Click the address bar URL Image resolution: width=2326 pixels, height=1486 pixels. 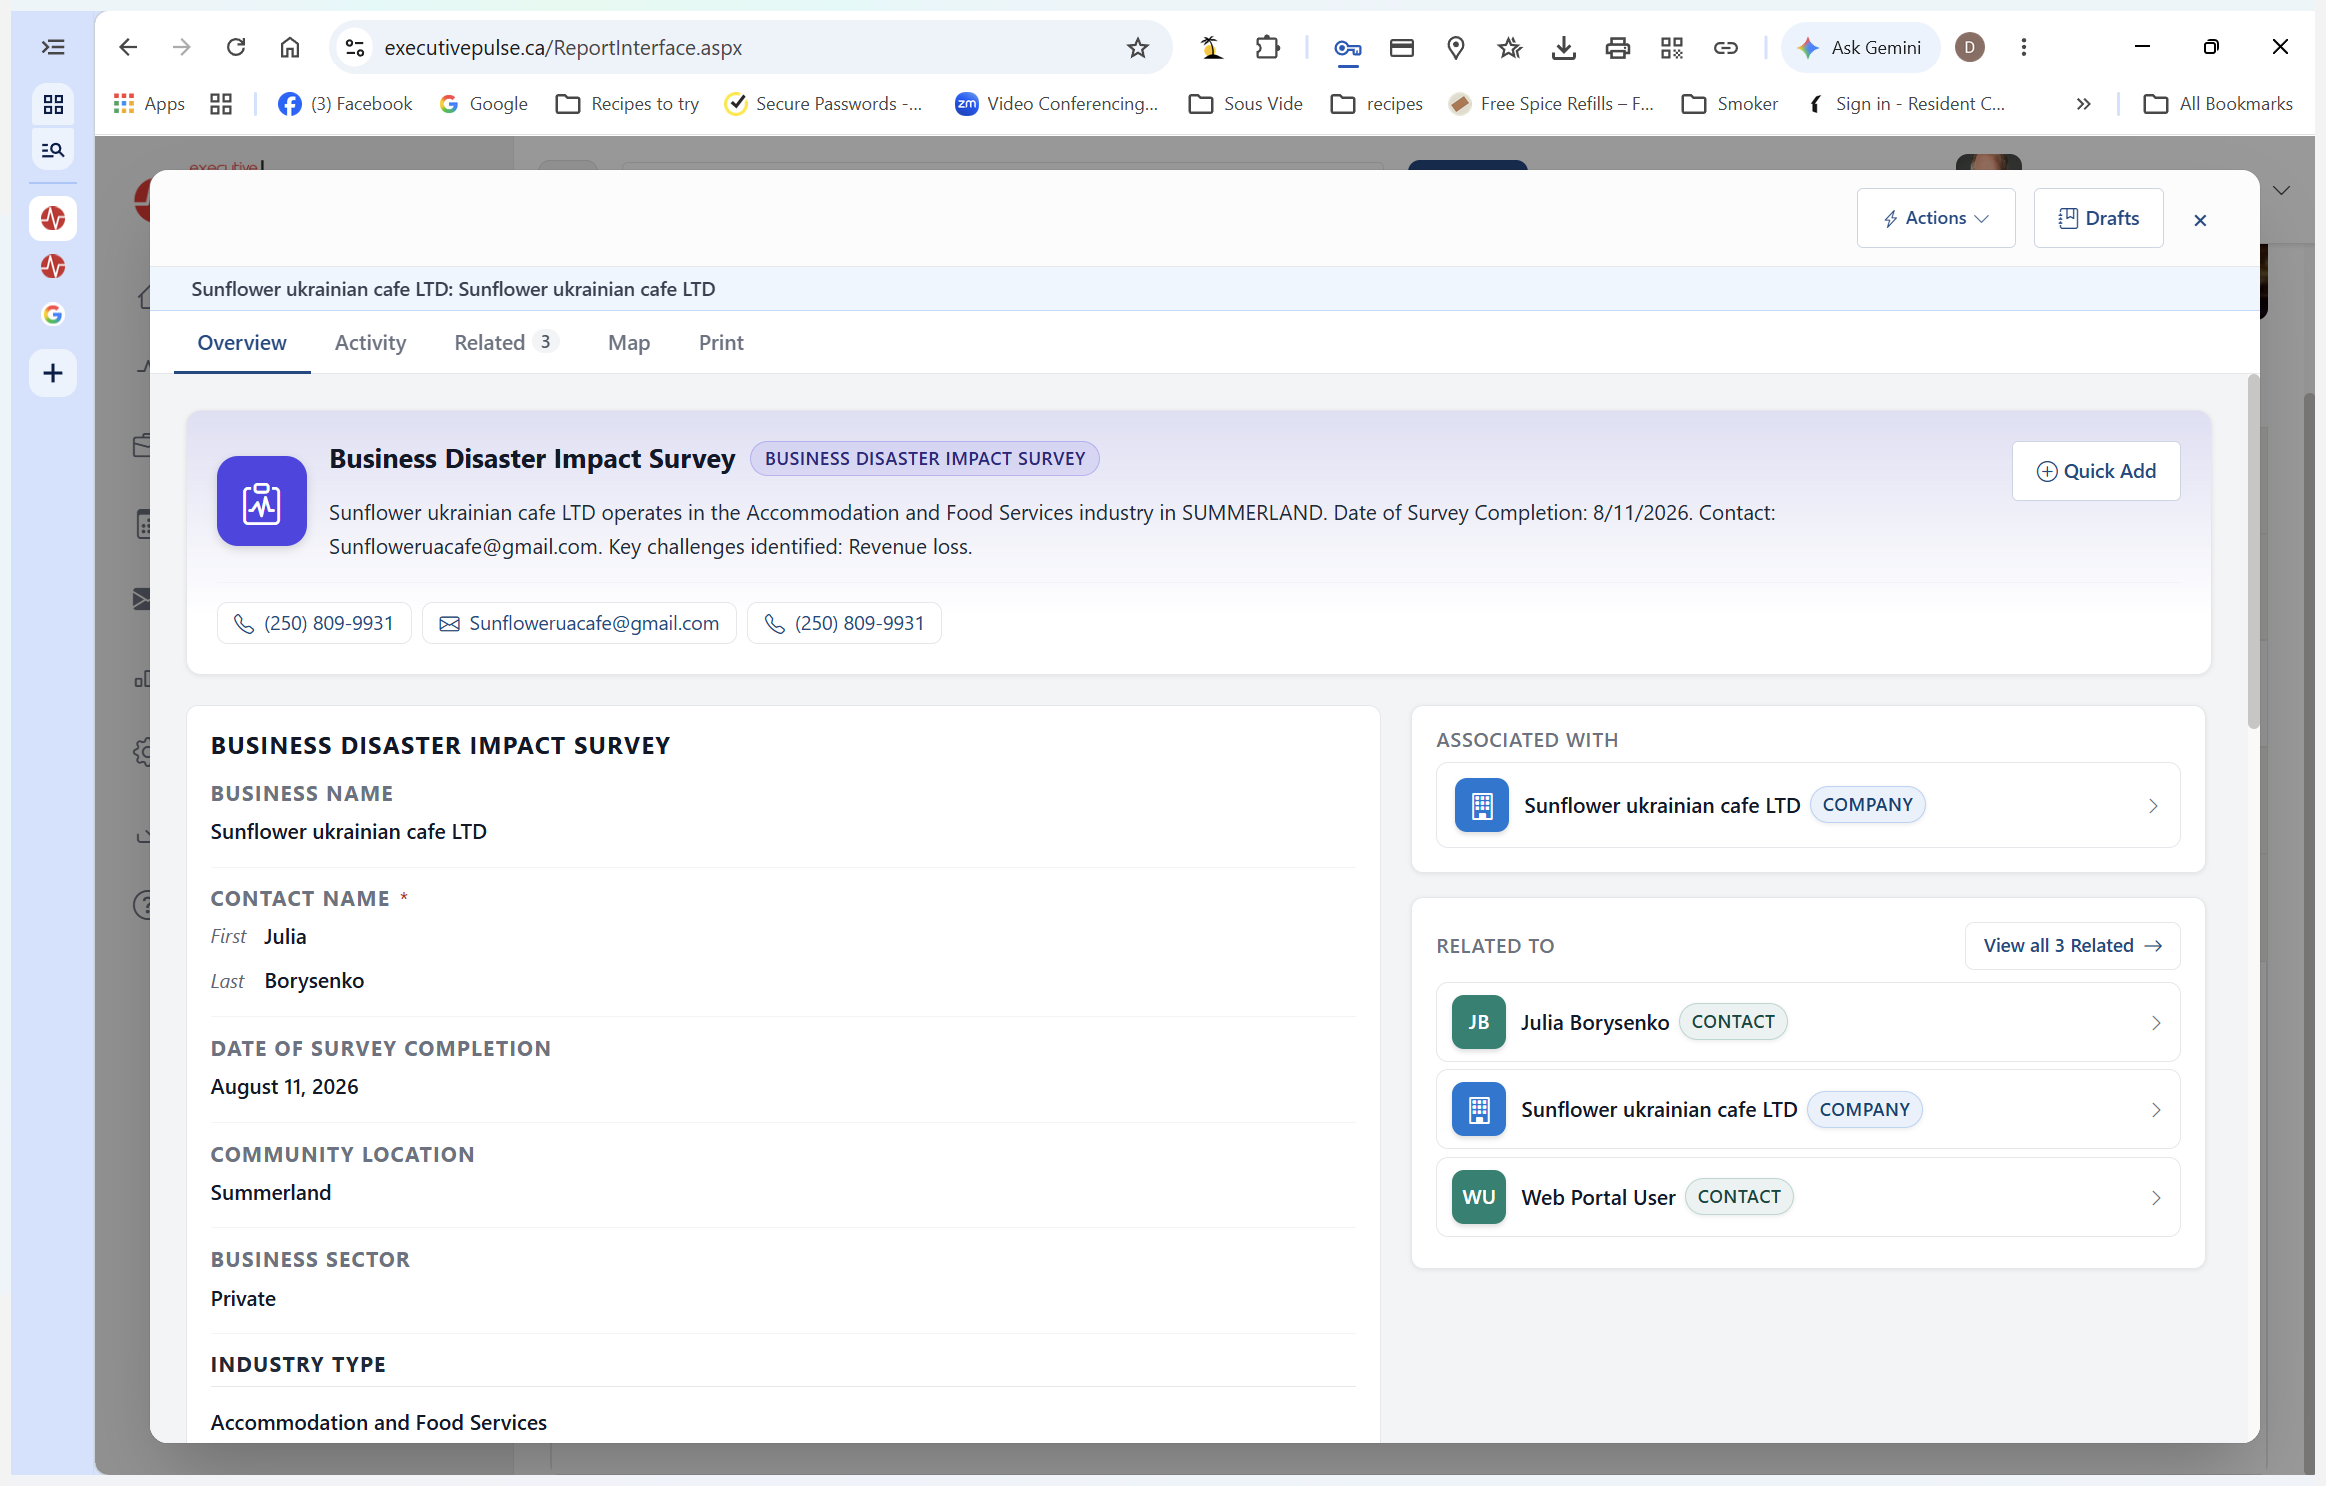(x=563, y=48)
